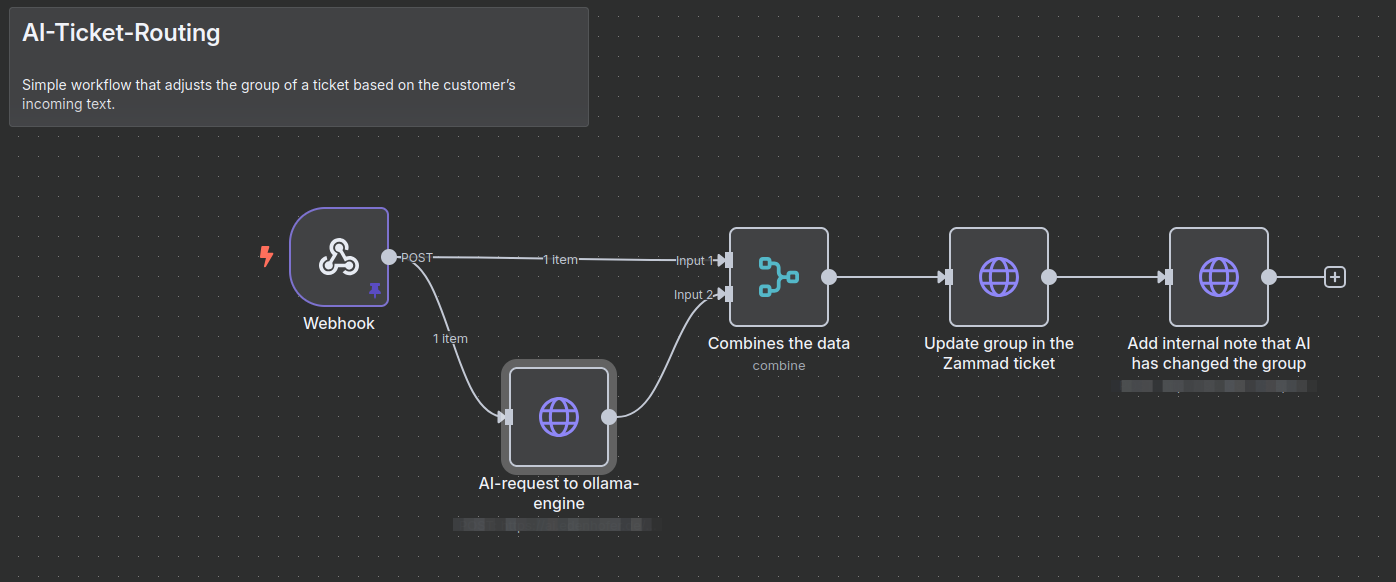Select the Webhook node label text

[339, 323]
